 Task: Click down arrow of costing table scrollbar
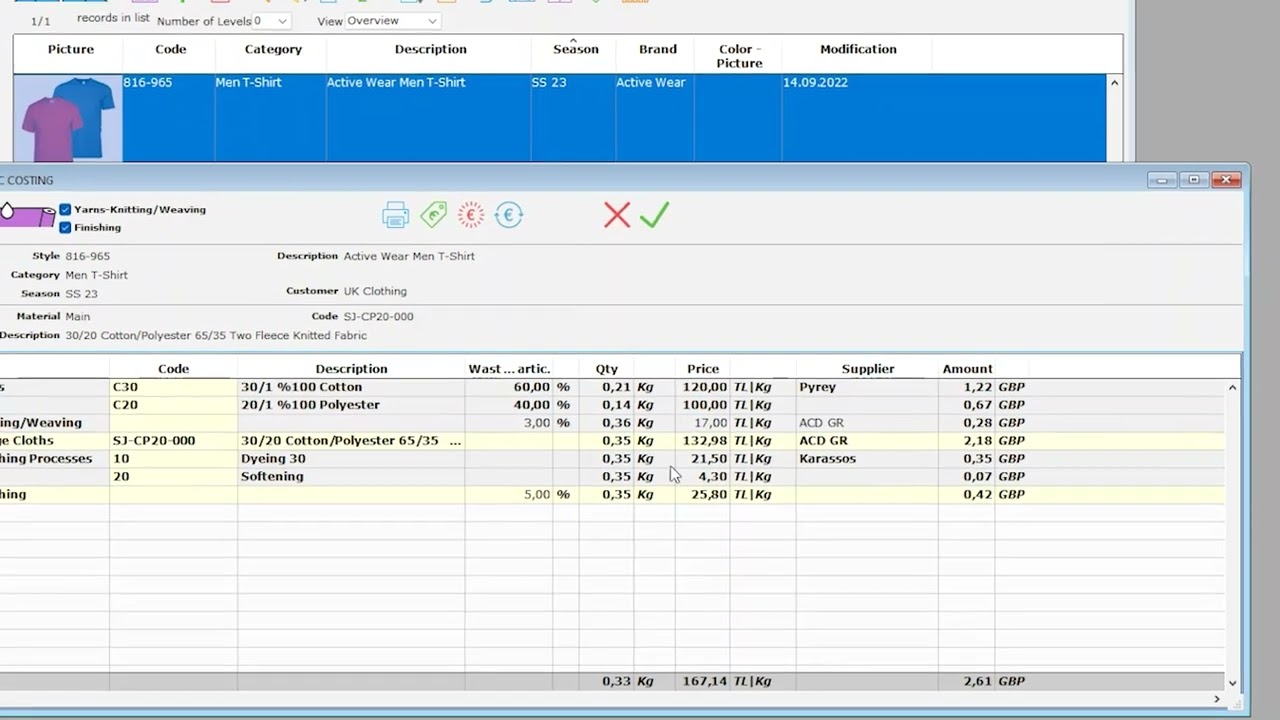coord(1232,682)
